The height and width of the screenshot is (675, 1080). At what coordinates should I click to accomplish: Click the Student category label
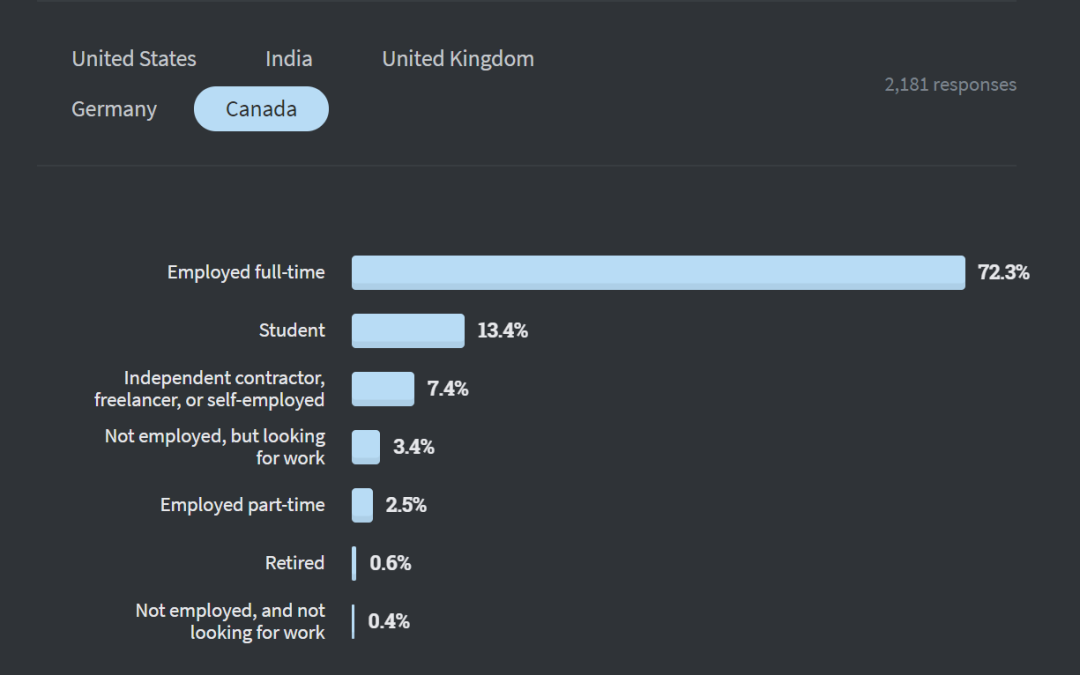click(292, 330)
